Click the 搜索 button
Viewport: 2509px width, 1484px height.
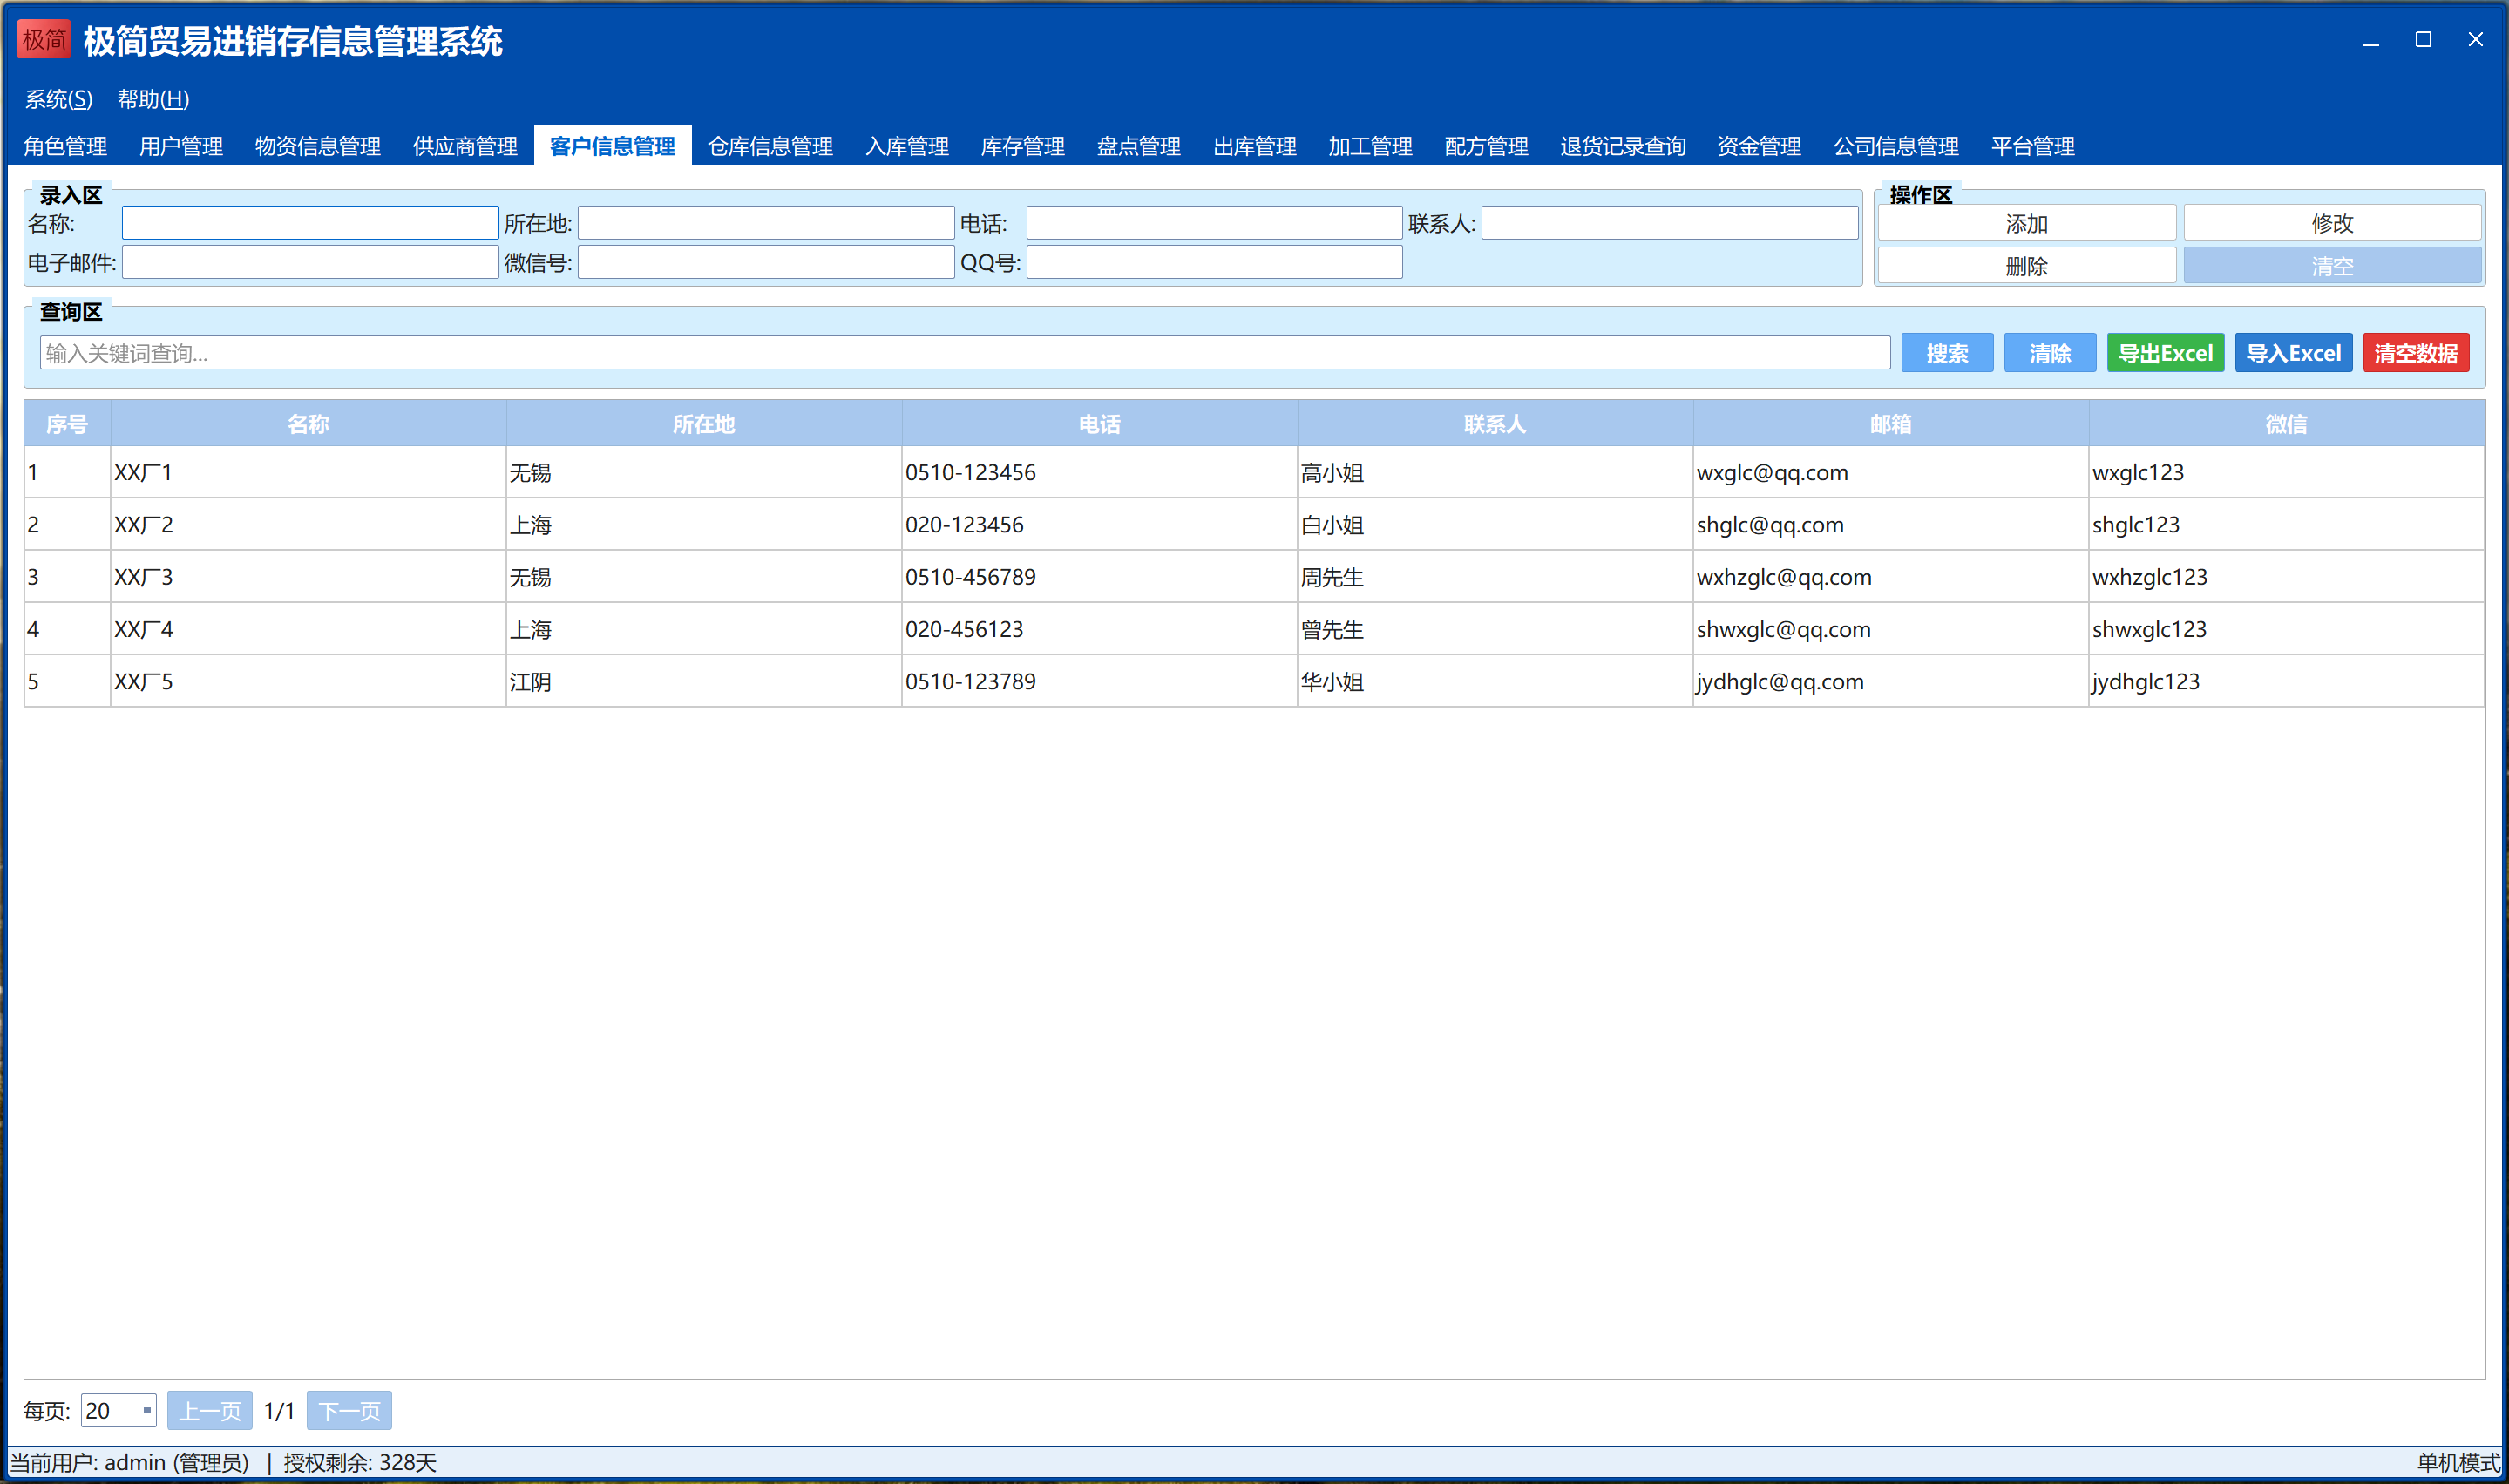point(1947,353)
